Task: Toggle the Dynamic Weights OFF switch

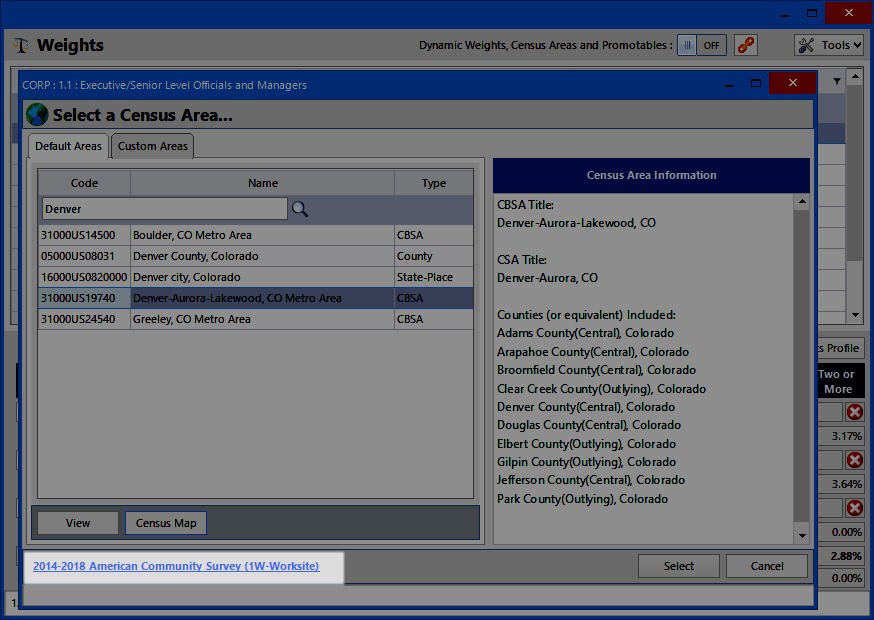Action: 702,45
